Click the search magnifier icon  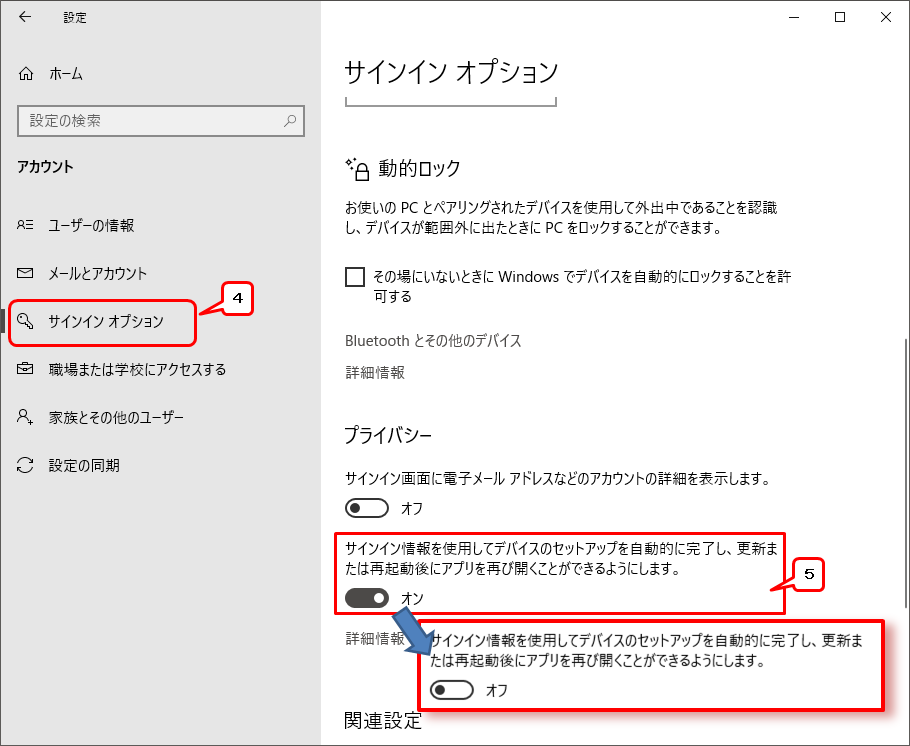coord(290,121)
